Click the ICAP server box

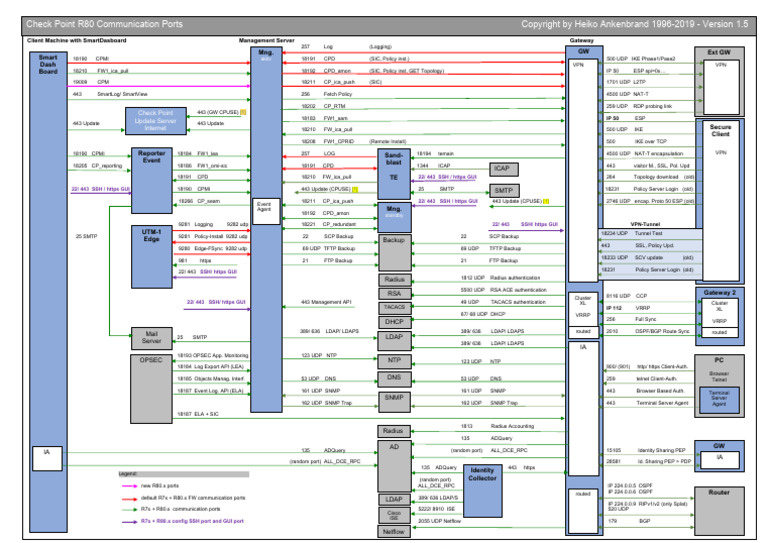click(x=502, y=168)
